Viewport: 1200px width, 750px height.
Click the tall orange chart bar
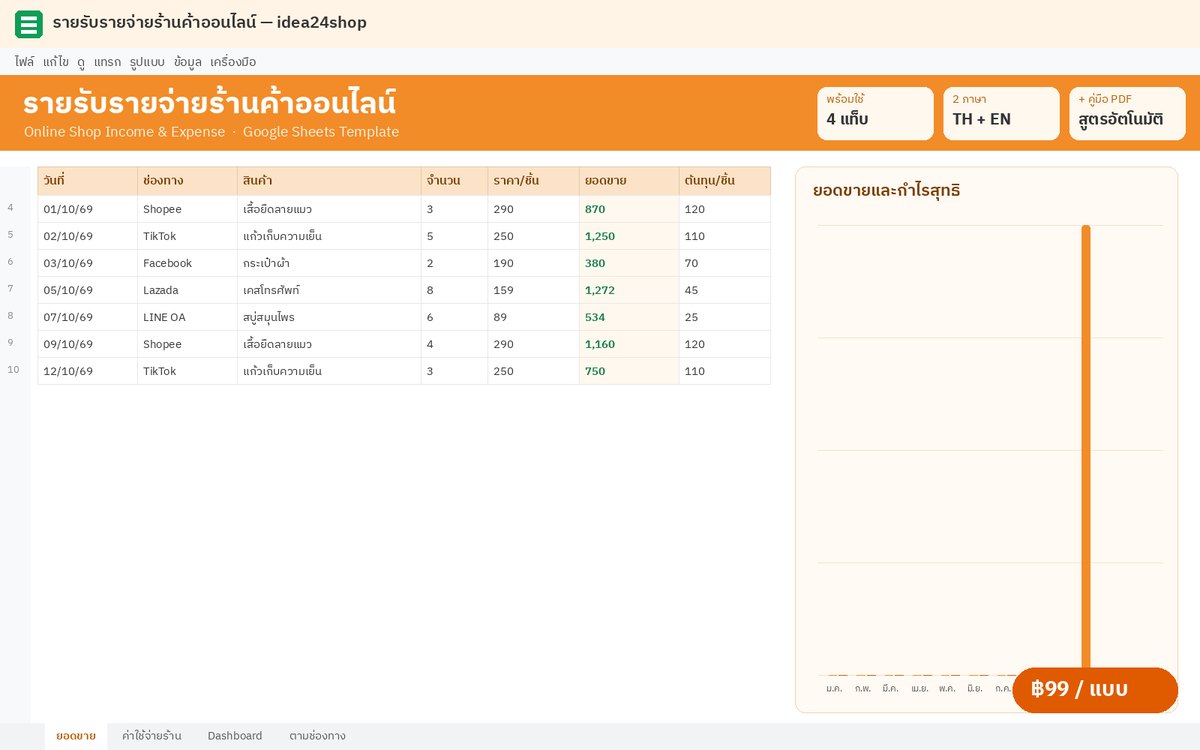[1086, 448]
